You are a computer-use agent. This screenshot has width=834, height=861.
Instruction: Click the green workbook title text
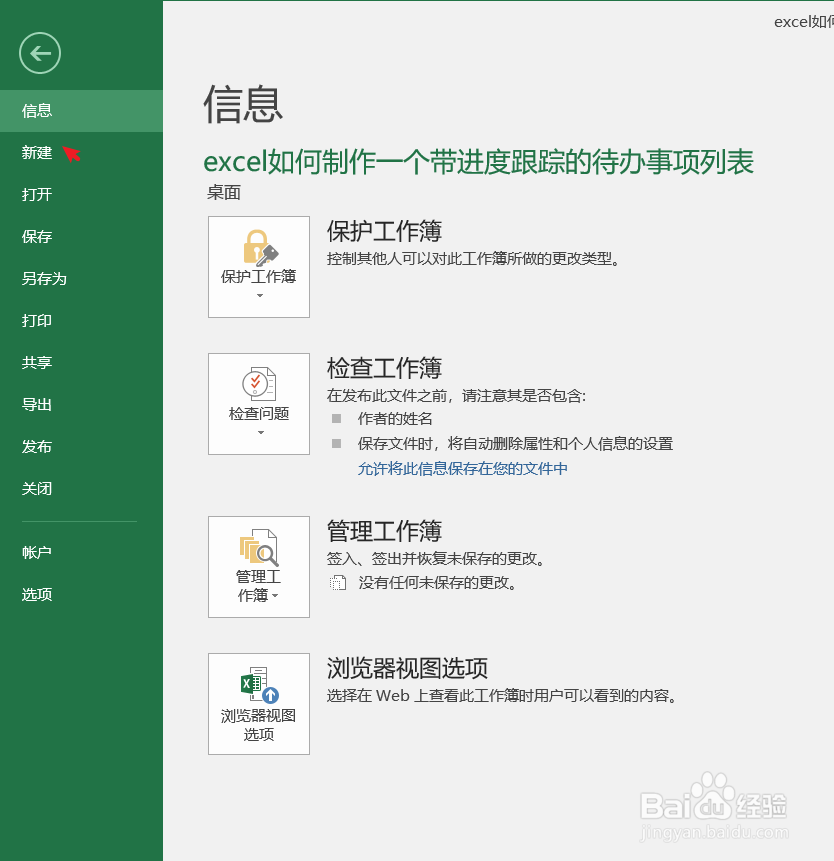coord(478,161)
